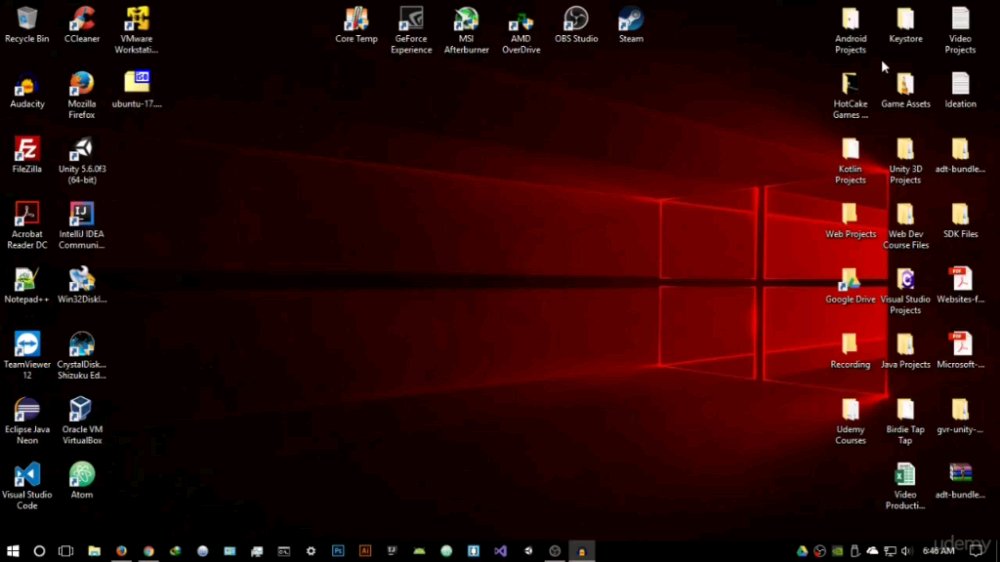Select the adt-bundle folder beside Unity 3D Projects
The height and width of the screenshot is (562, 1000).
960,155
